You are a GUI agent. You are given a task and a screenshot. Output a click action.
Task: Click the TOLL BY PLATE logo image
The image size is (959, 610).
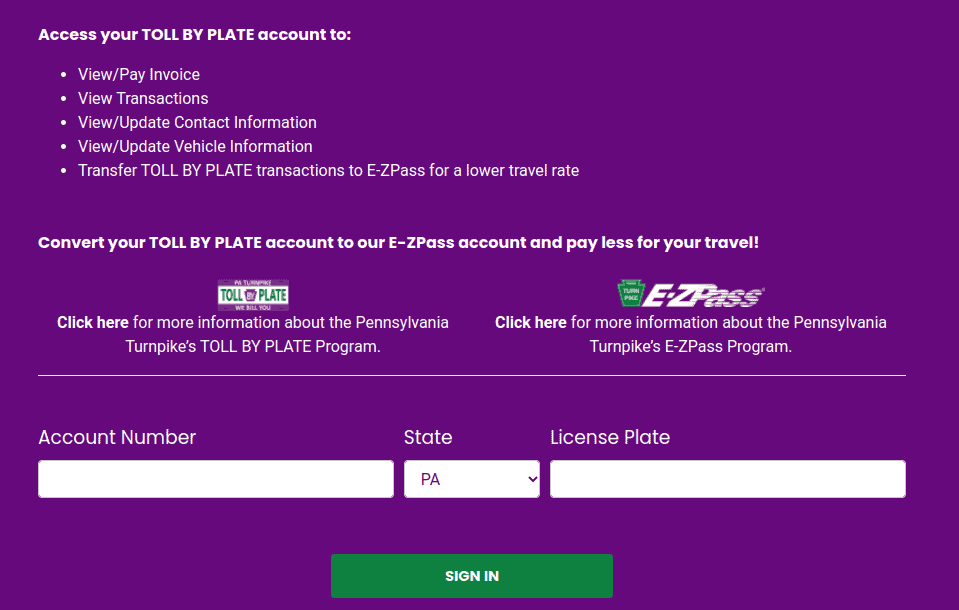(253, 295)
